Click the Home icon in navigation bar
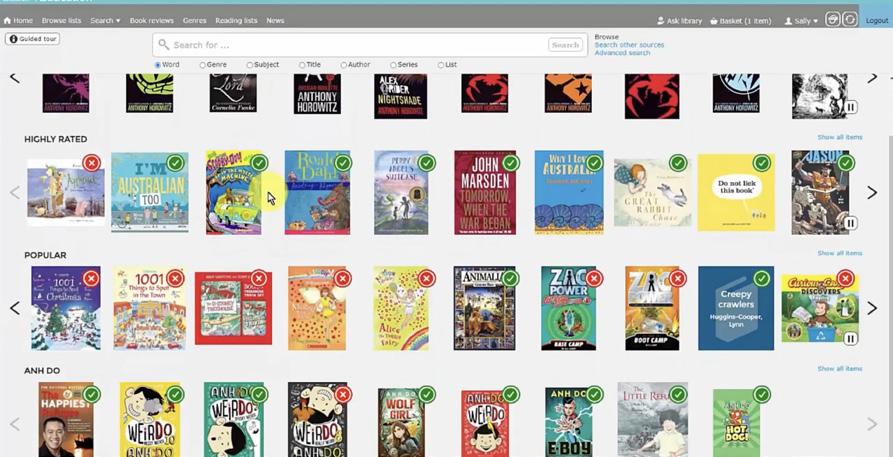 click(x=7, y=21)
